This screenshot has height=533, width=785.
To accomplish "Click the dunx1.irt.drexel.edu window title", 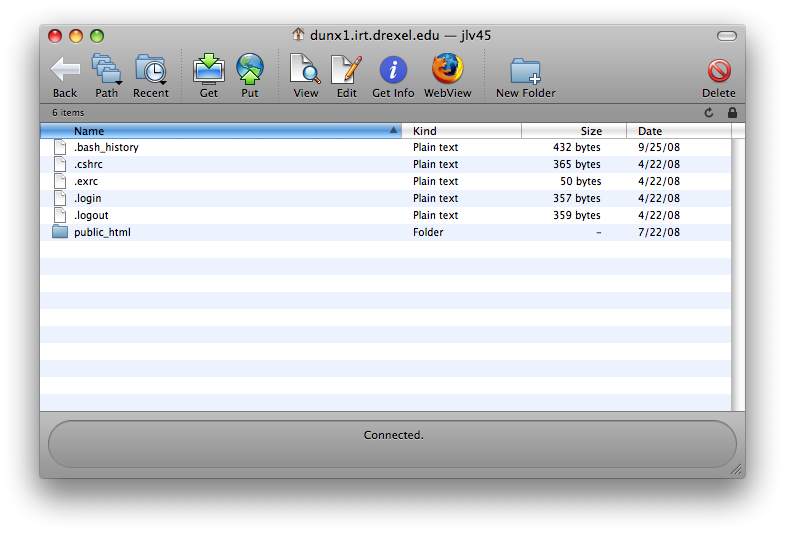I will coord(400,35).
